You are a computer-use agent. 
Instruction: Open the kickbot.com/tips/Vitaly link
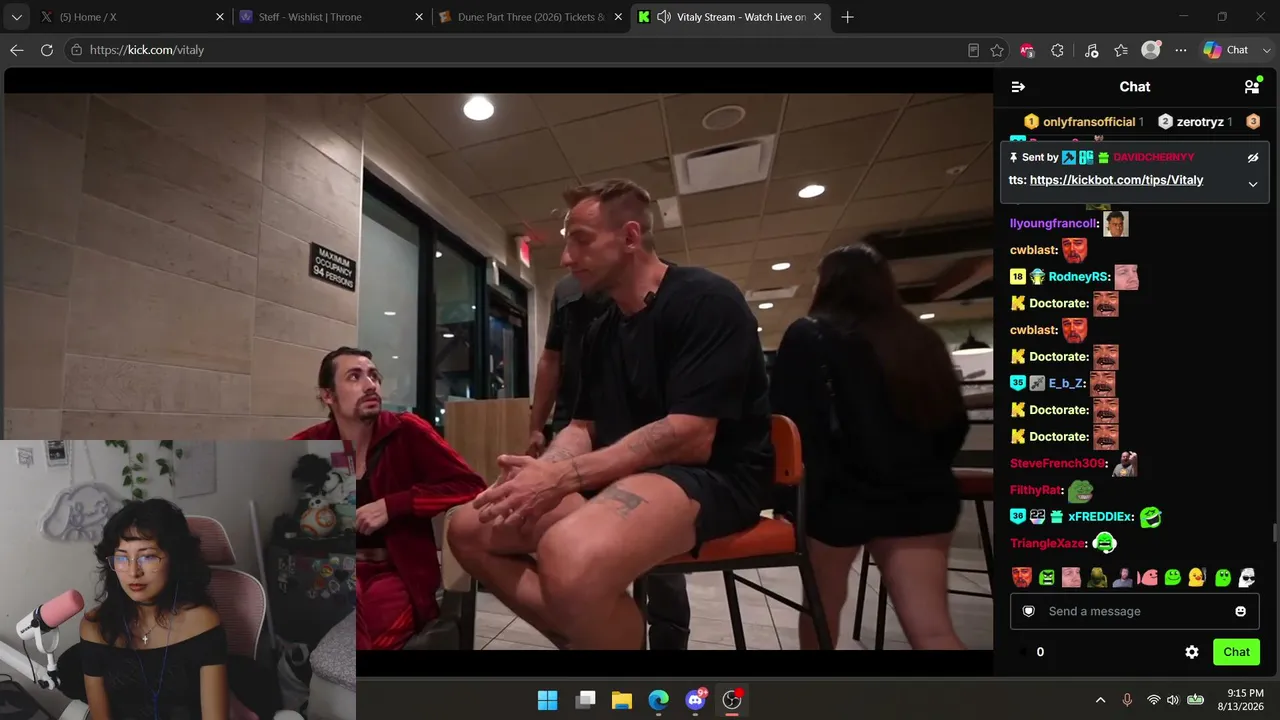point(1116,180)
